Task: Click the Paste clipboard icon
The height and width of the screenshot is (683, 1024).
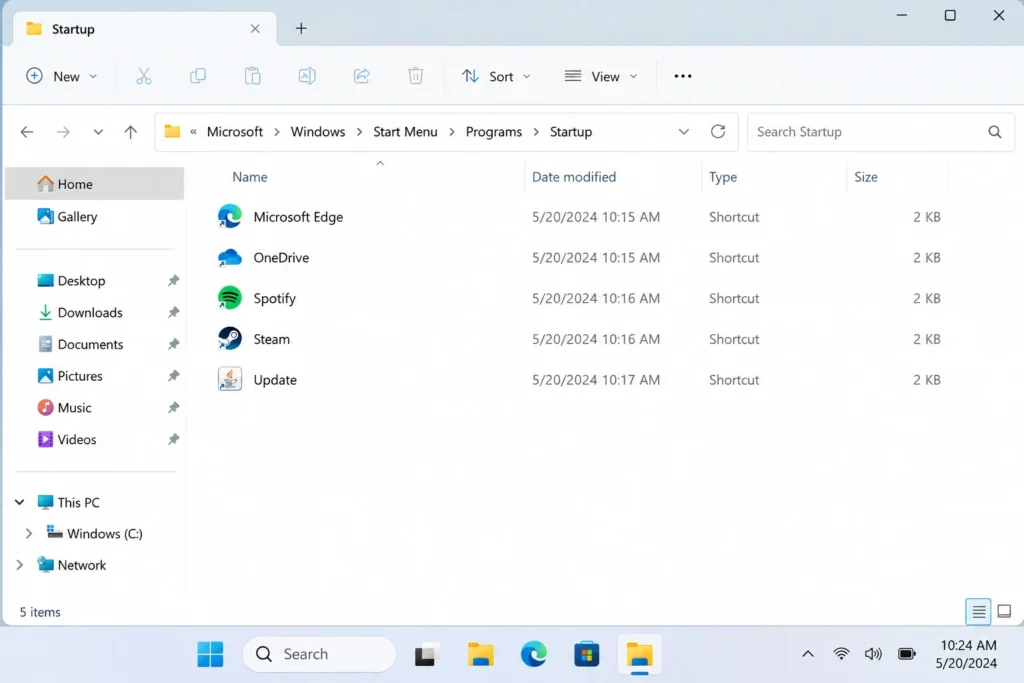Action: pos(253,76)
